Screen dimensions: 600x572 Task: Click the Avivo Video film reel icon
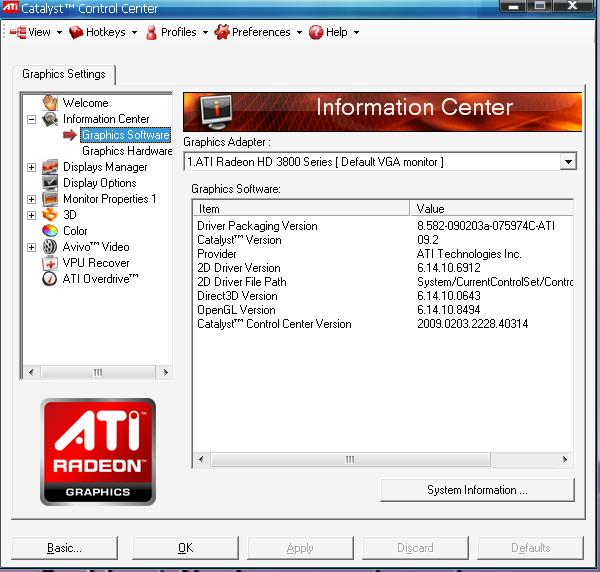[x=50, y=247]
